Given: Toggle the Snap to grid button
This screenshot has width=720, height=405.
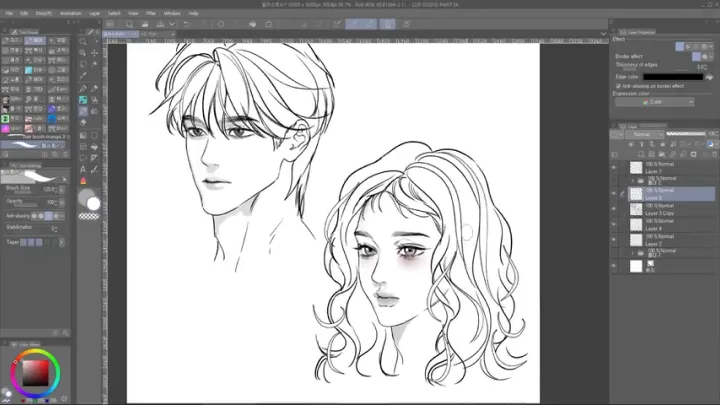Looking at the screenshot, I should tap(388, 24).
